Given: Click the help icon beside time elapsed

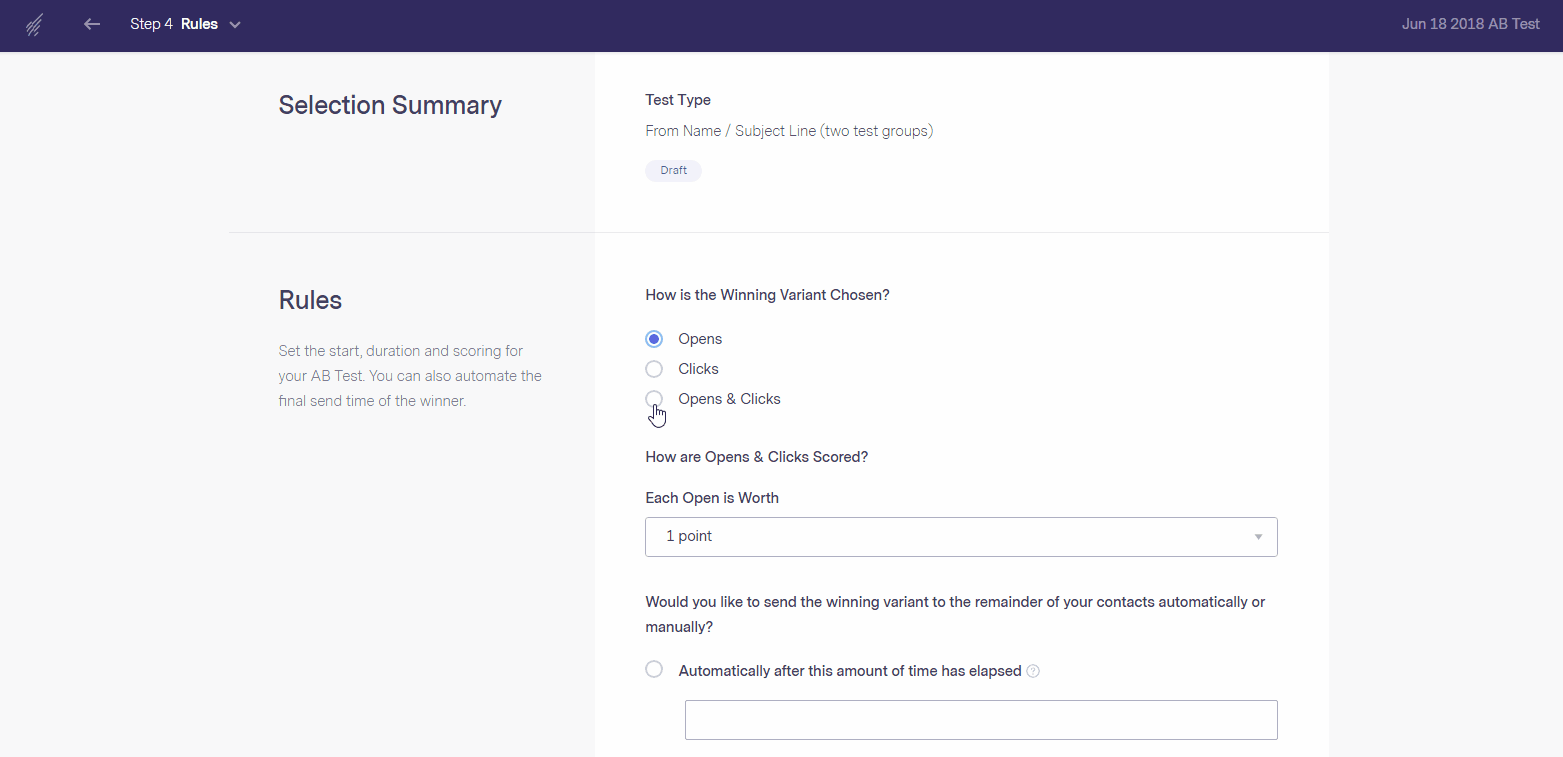Looking at the screenshot, I should click(x=1033, y=671).
